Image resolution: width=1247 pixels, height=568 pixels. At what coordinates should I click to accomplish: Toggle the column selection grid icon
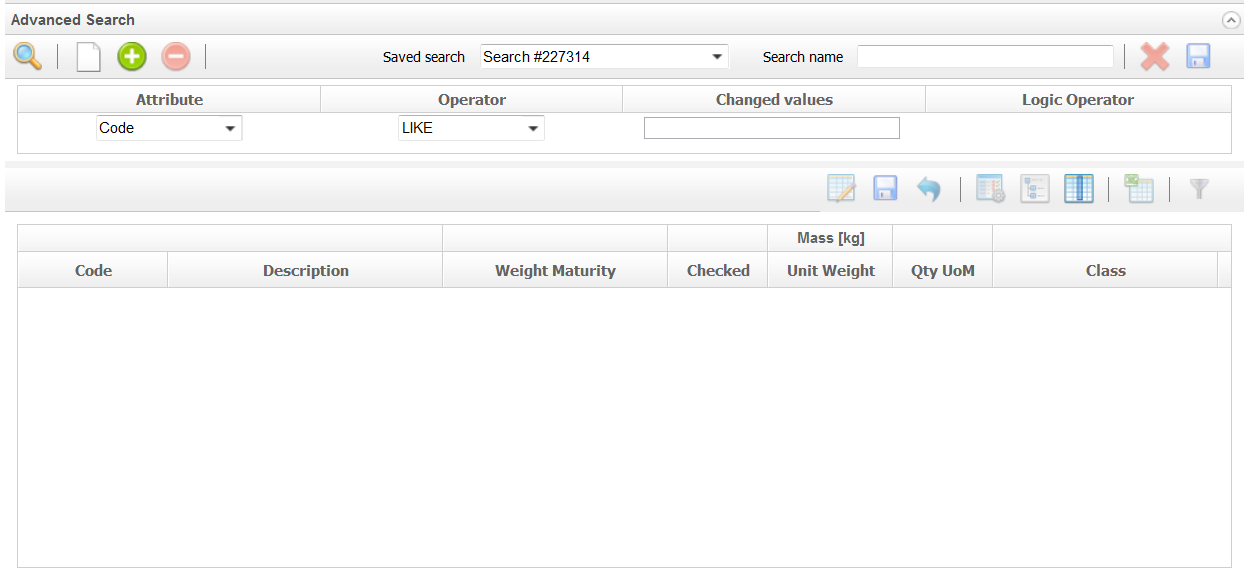(1079, 189)
